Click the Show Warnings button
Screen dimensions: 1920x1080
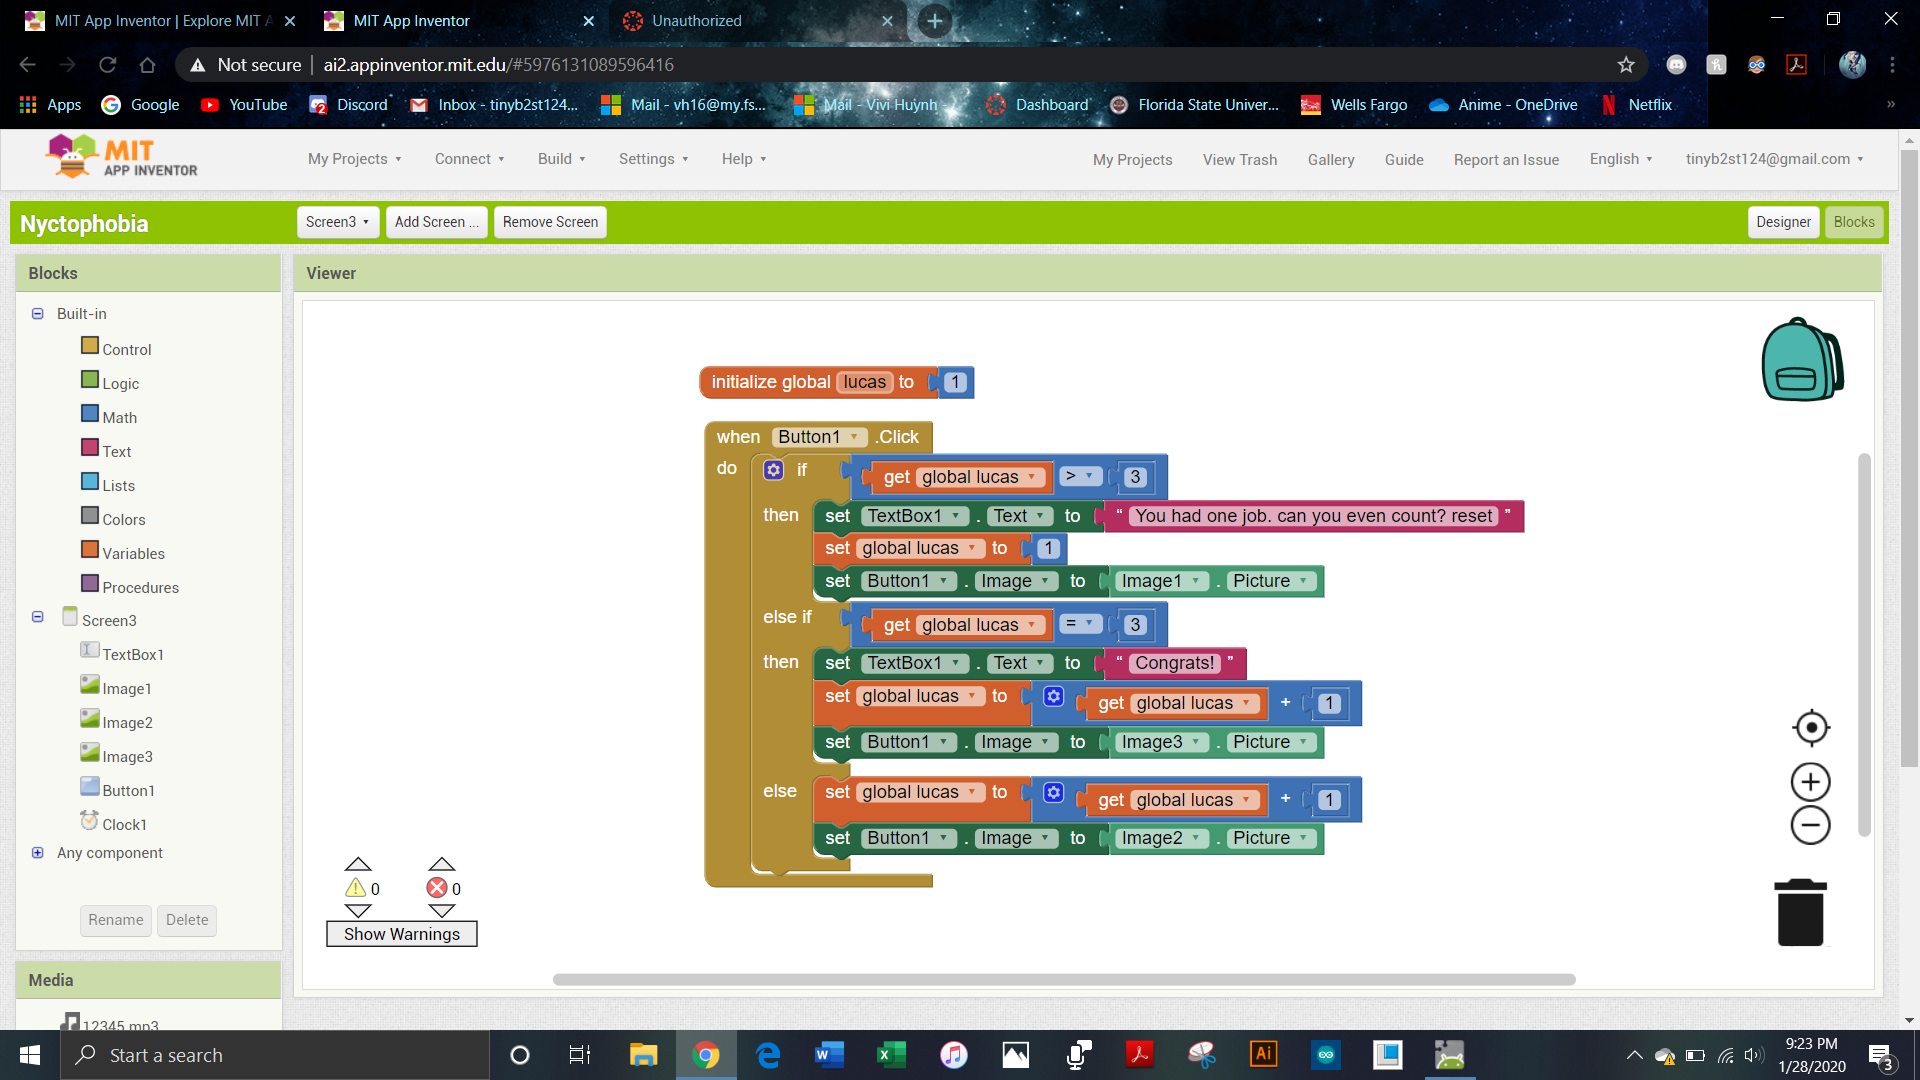pos(402,934)
